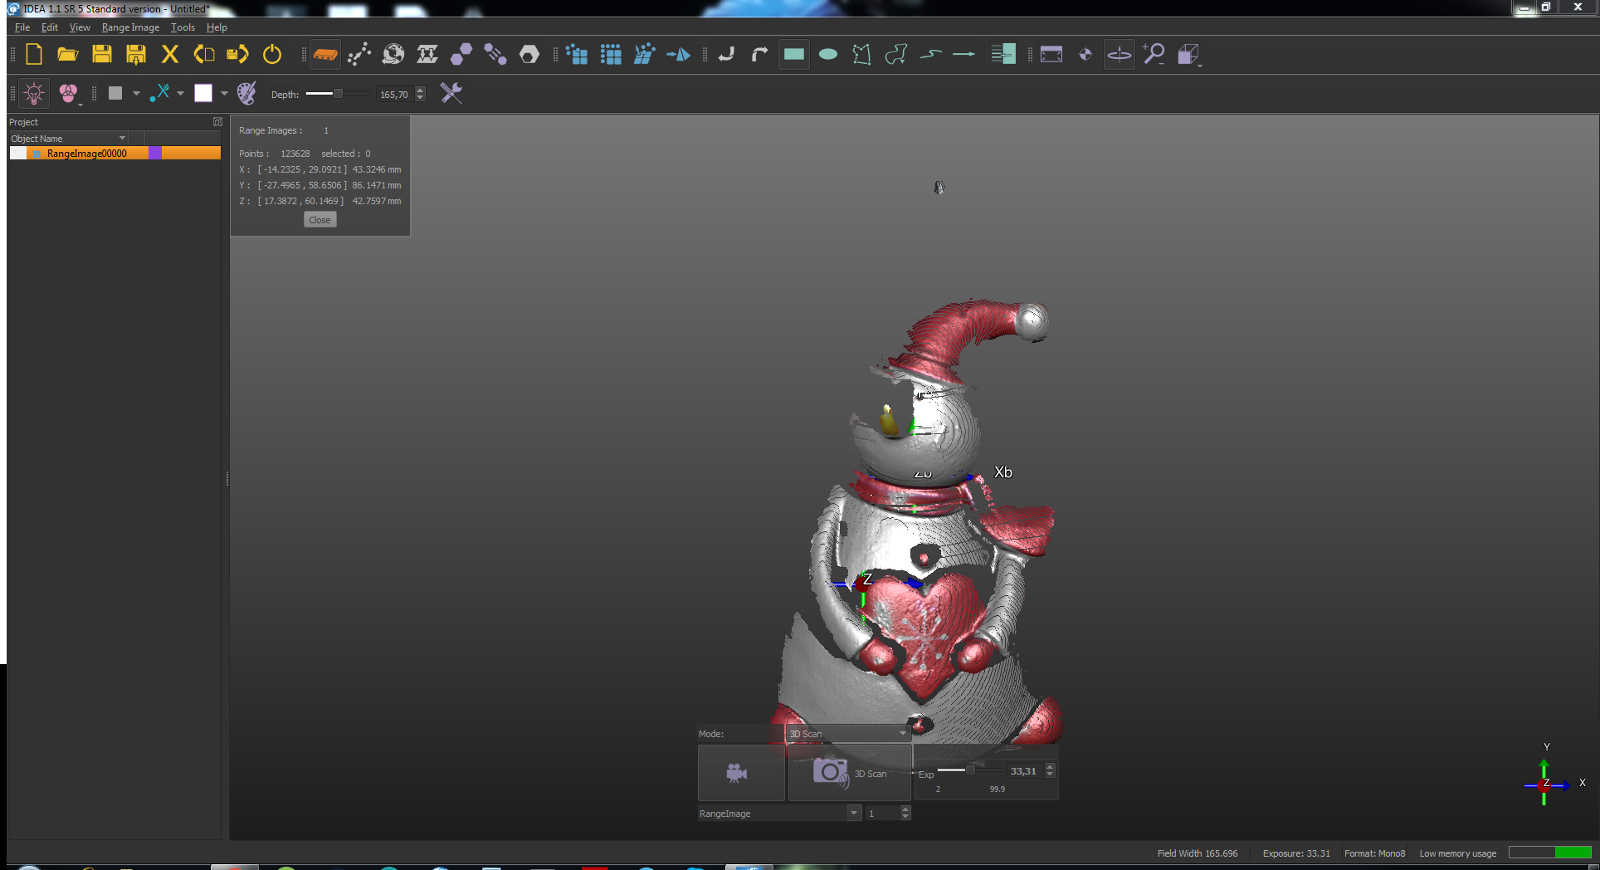Screen dimensions: 1600x870
Task: Open dropdown arrow next to white swatch
Action: pos(224,93)
